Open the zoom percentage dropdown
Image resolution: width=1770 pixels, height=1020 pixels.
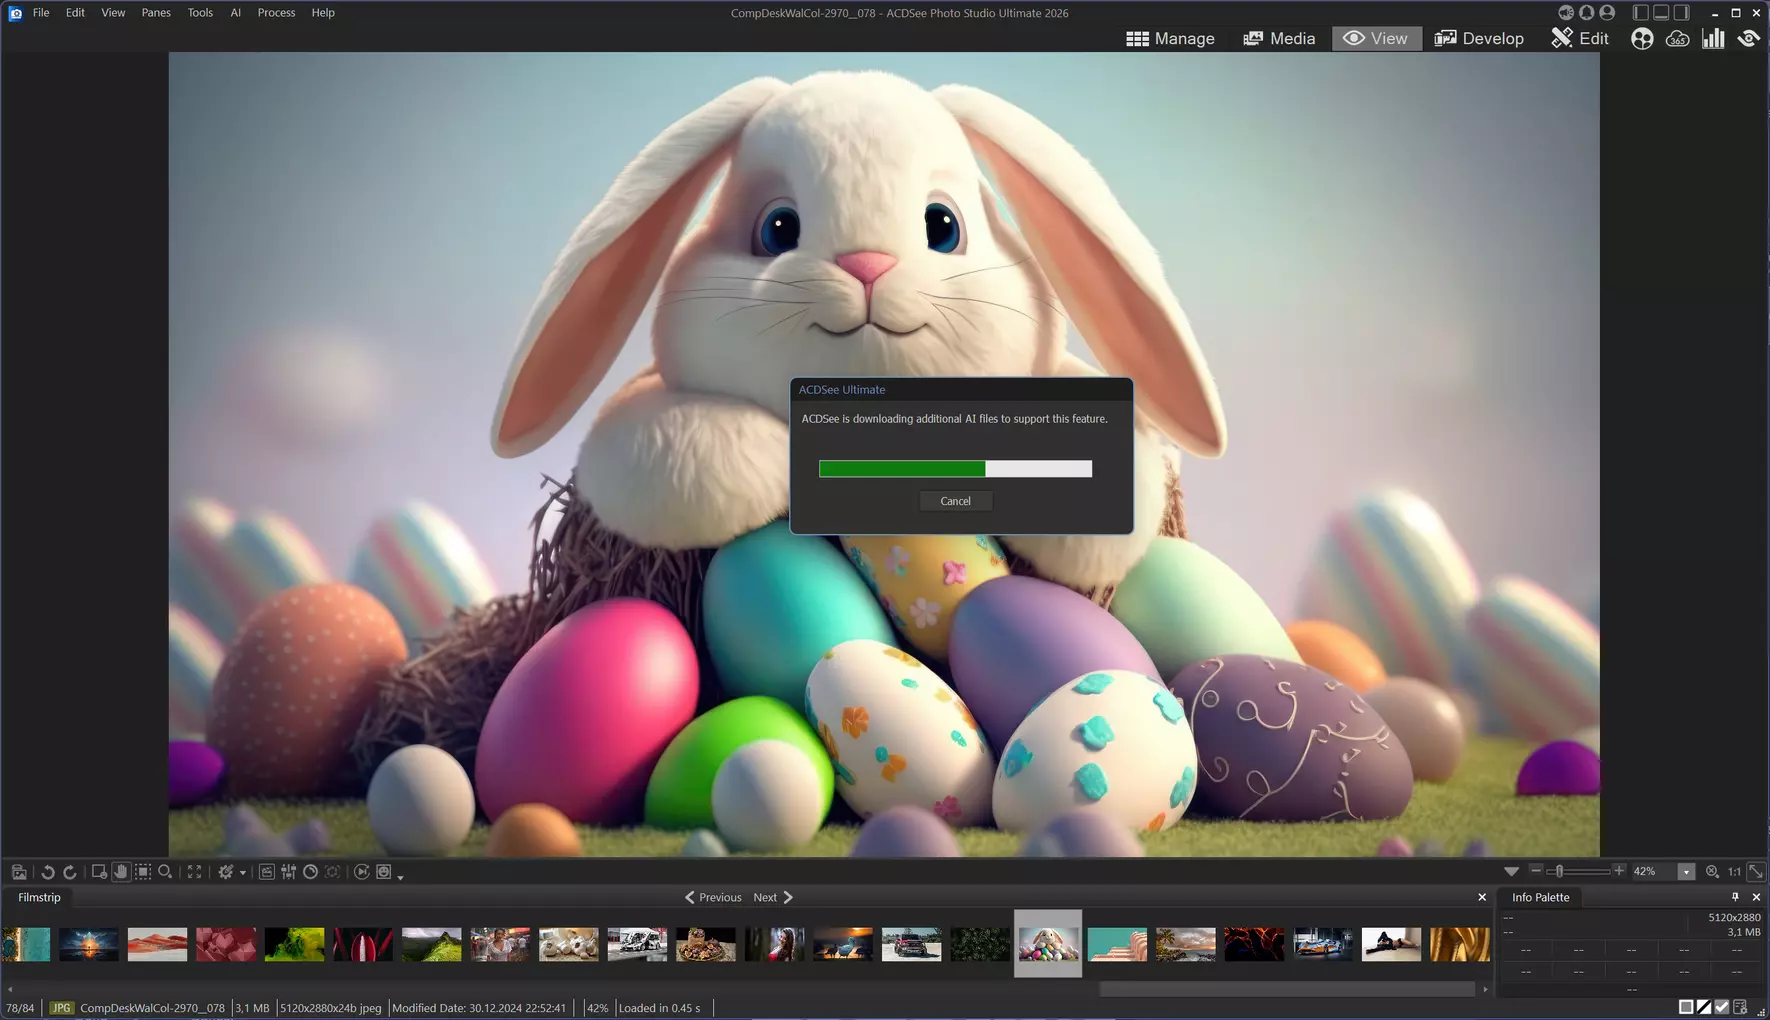tap(1686, 872)
